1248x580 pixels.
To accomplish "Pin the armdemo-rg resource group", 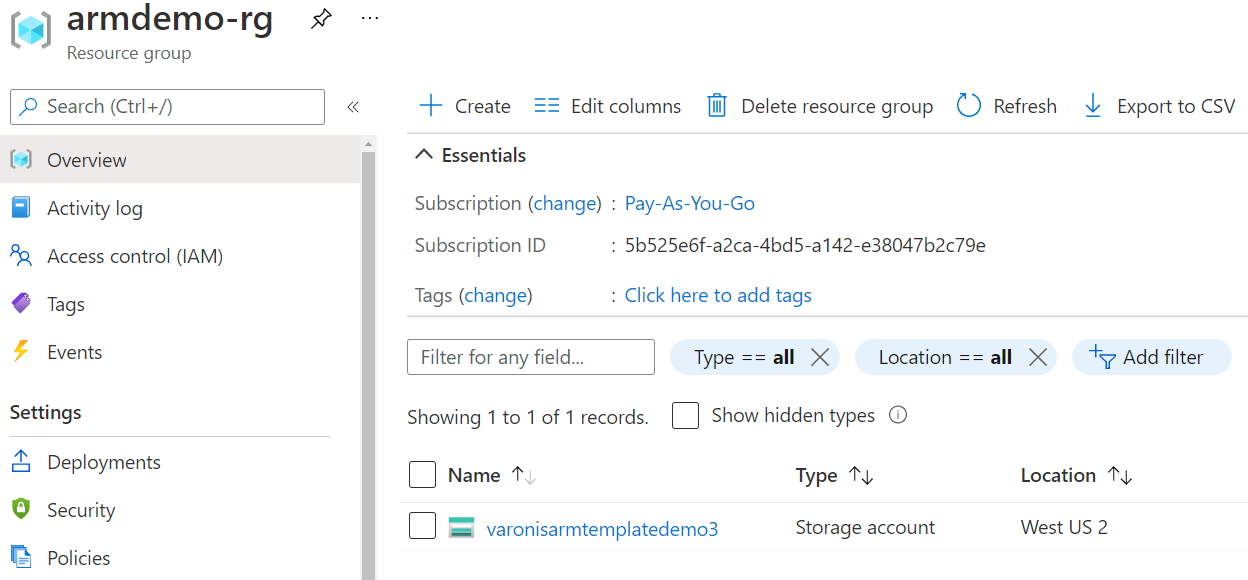I will pyautogui.click(x=321, y=19).
